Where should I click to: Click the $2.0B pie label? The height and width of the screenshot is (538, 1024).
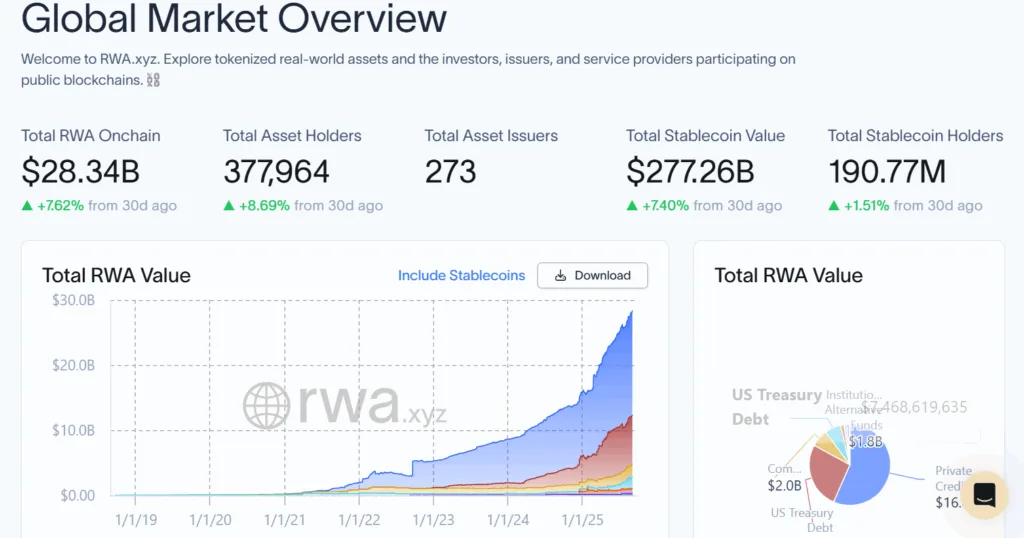coord(784,486)
